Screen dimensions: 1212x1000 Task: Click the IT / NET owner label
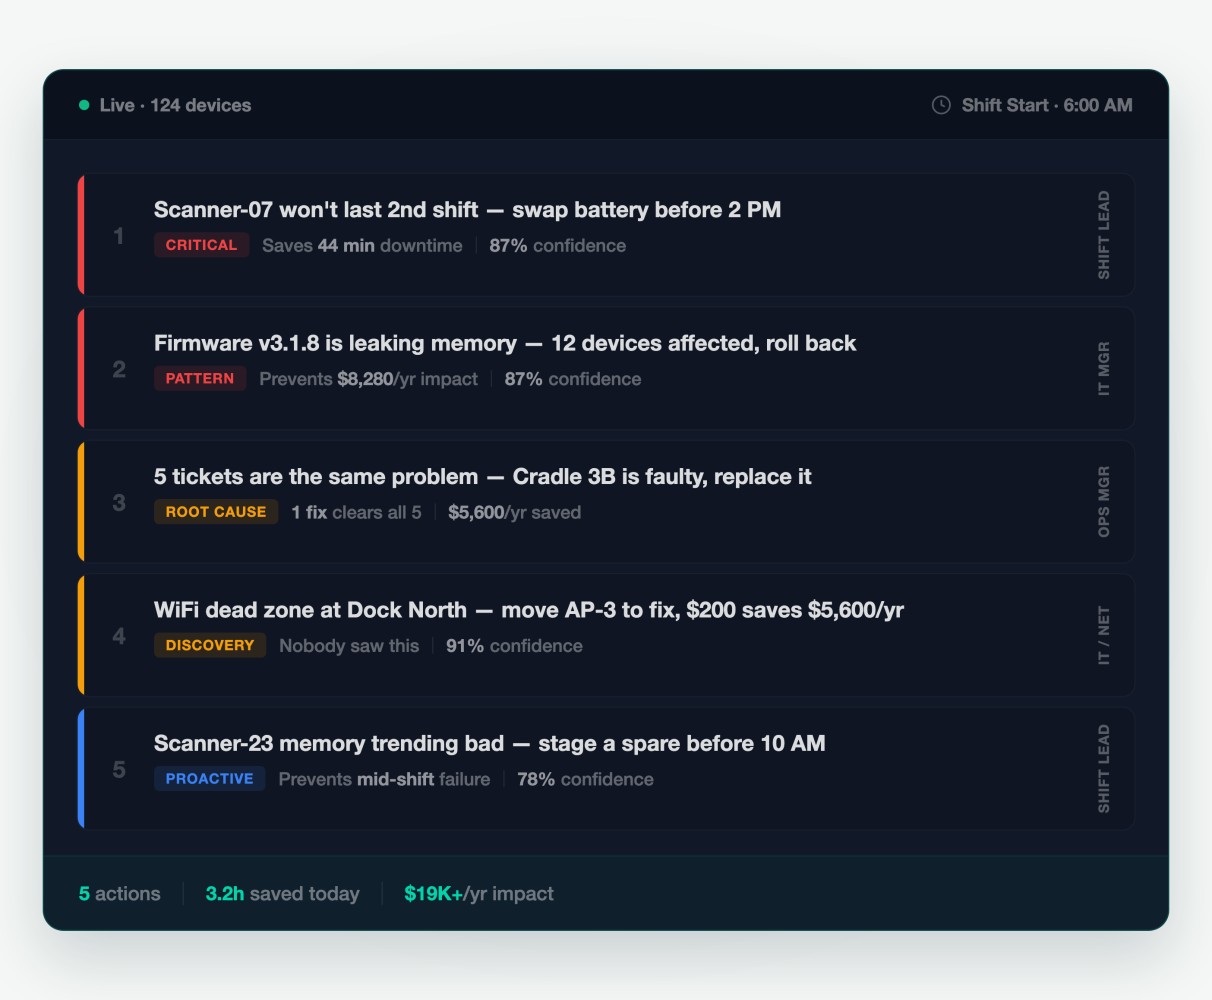[1104, 635]
